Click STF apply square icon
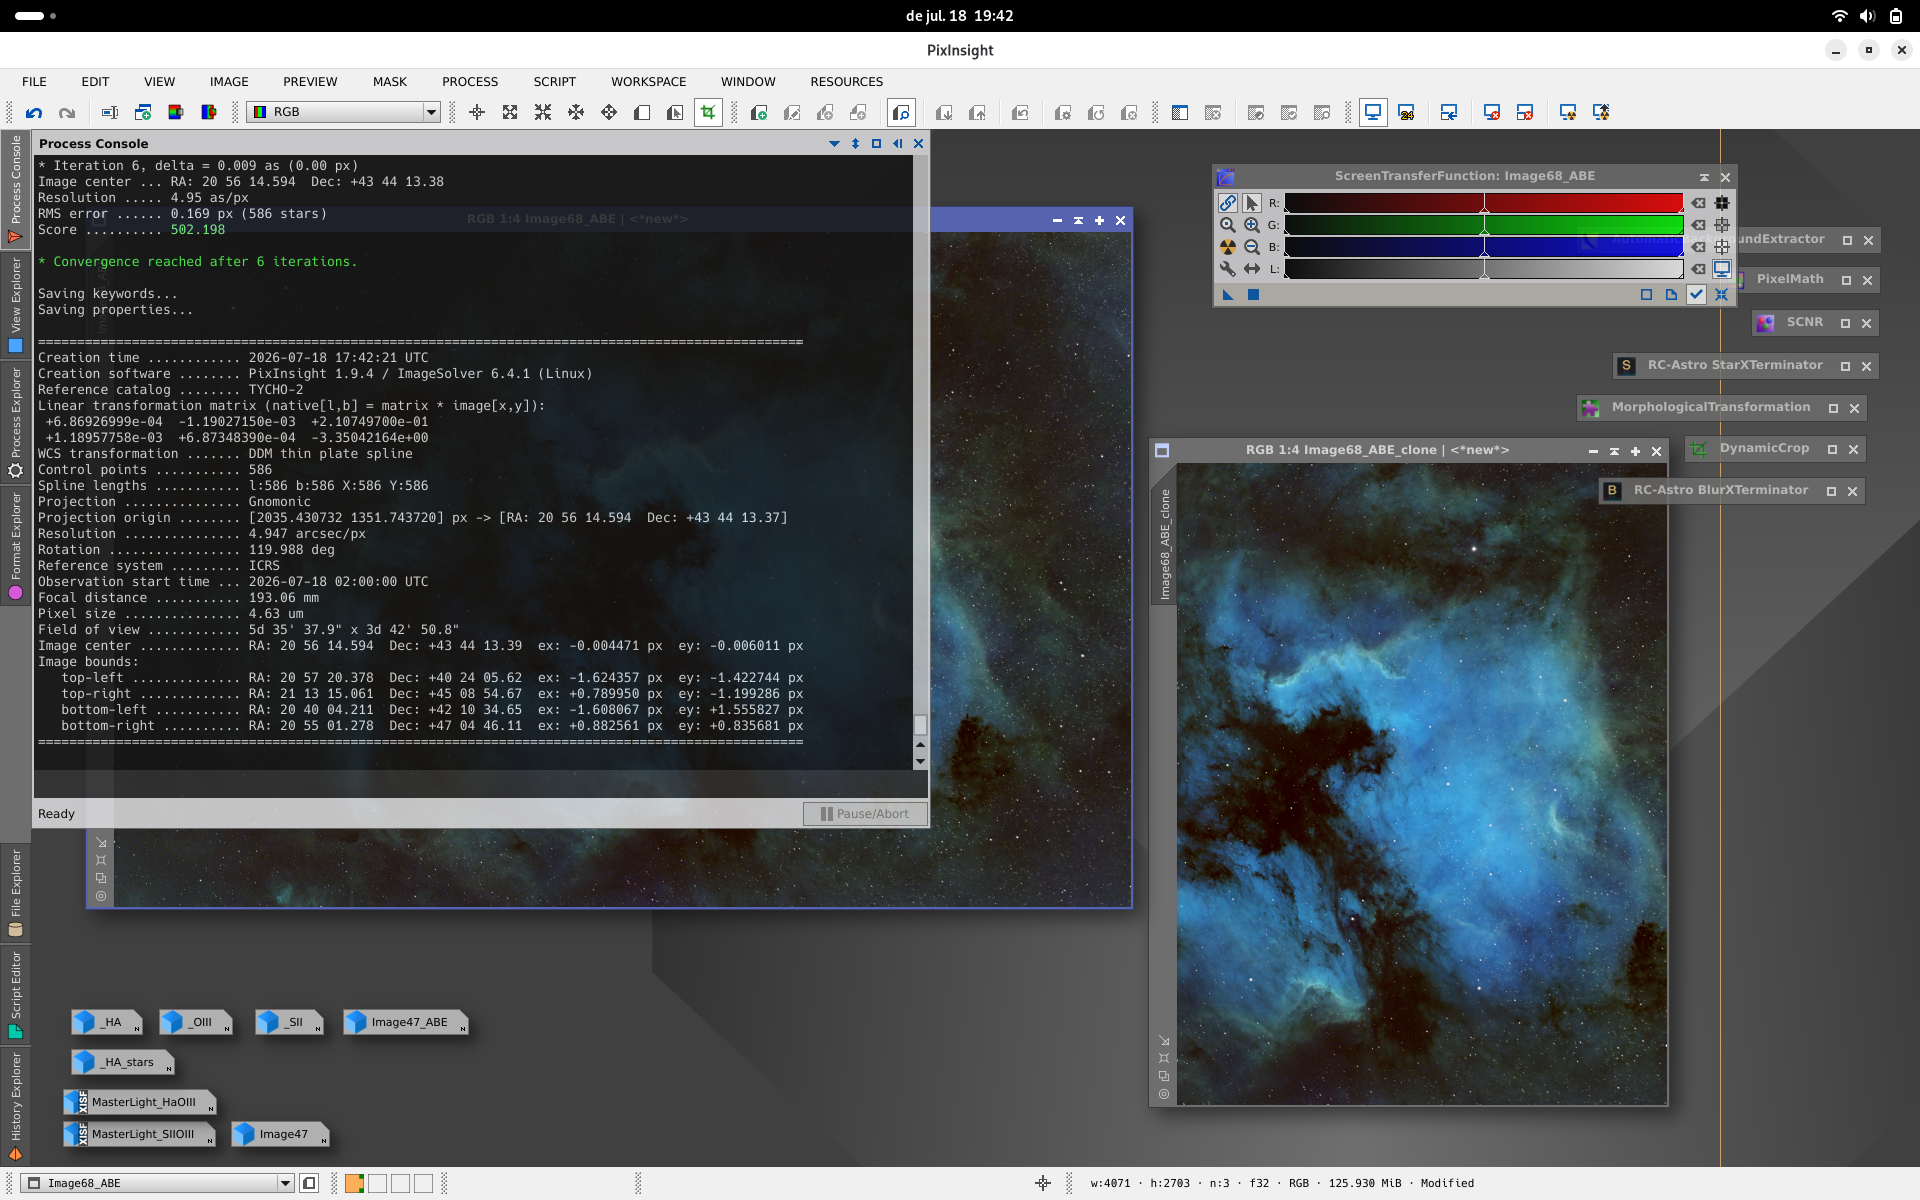 coord(1253,295)
